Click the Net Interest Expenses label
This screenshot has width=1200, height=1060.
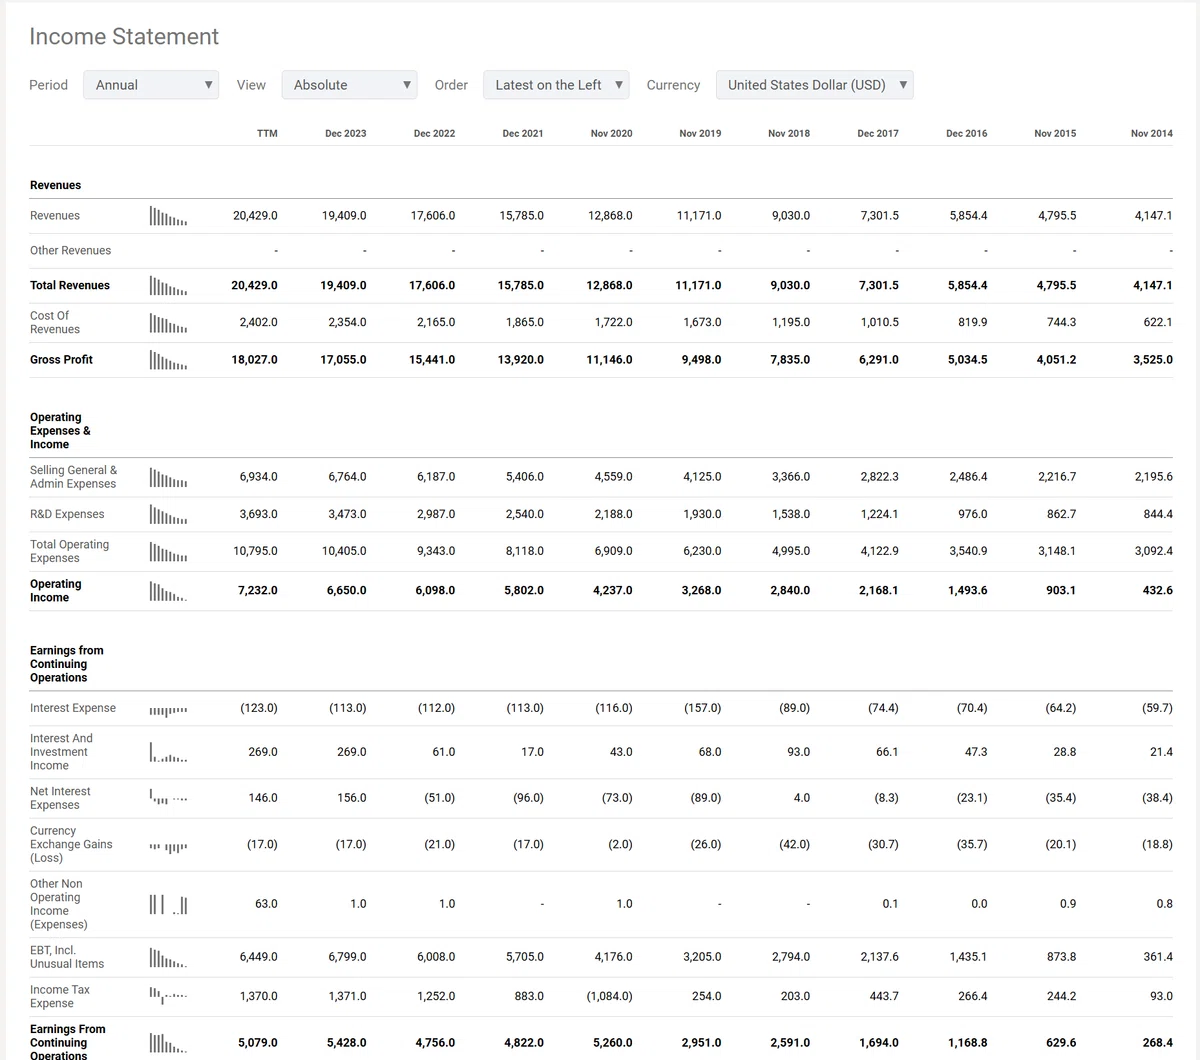pos(60,798)
